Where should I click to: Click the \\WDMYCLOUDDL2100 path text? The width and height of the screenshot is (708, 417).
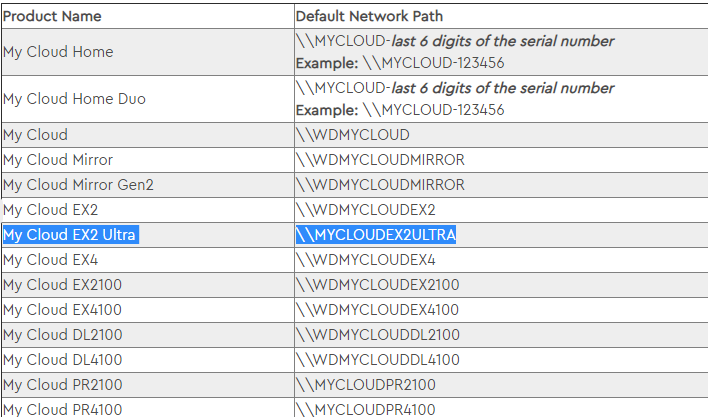(377, 335)
